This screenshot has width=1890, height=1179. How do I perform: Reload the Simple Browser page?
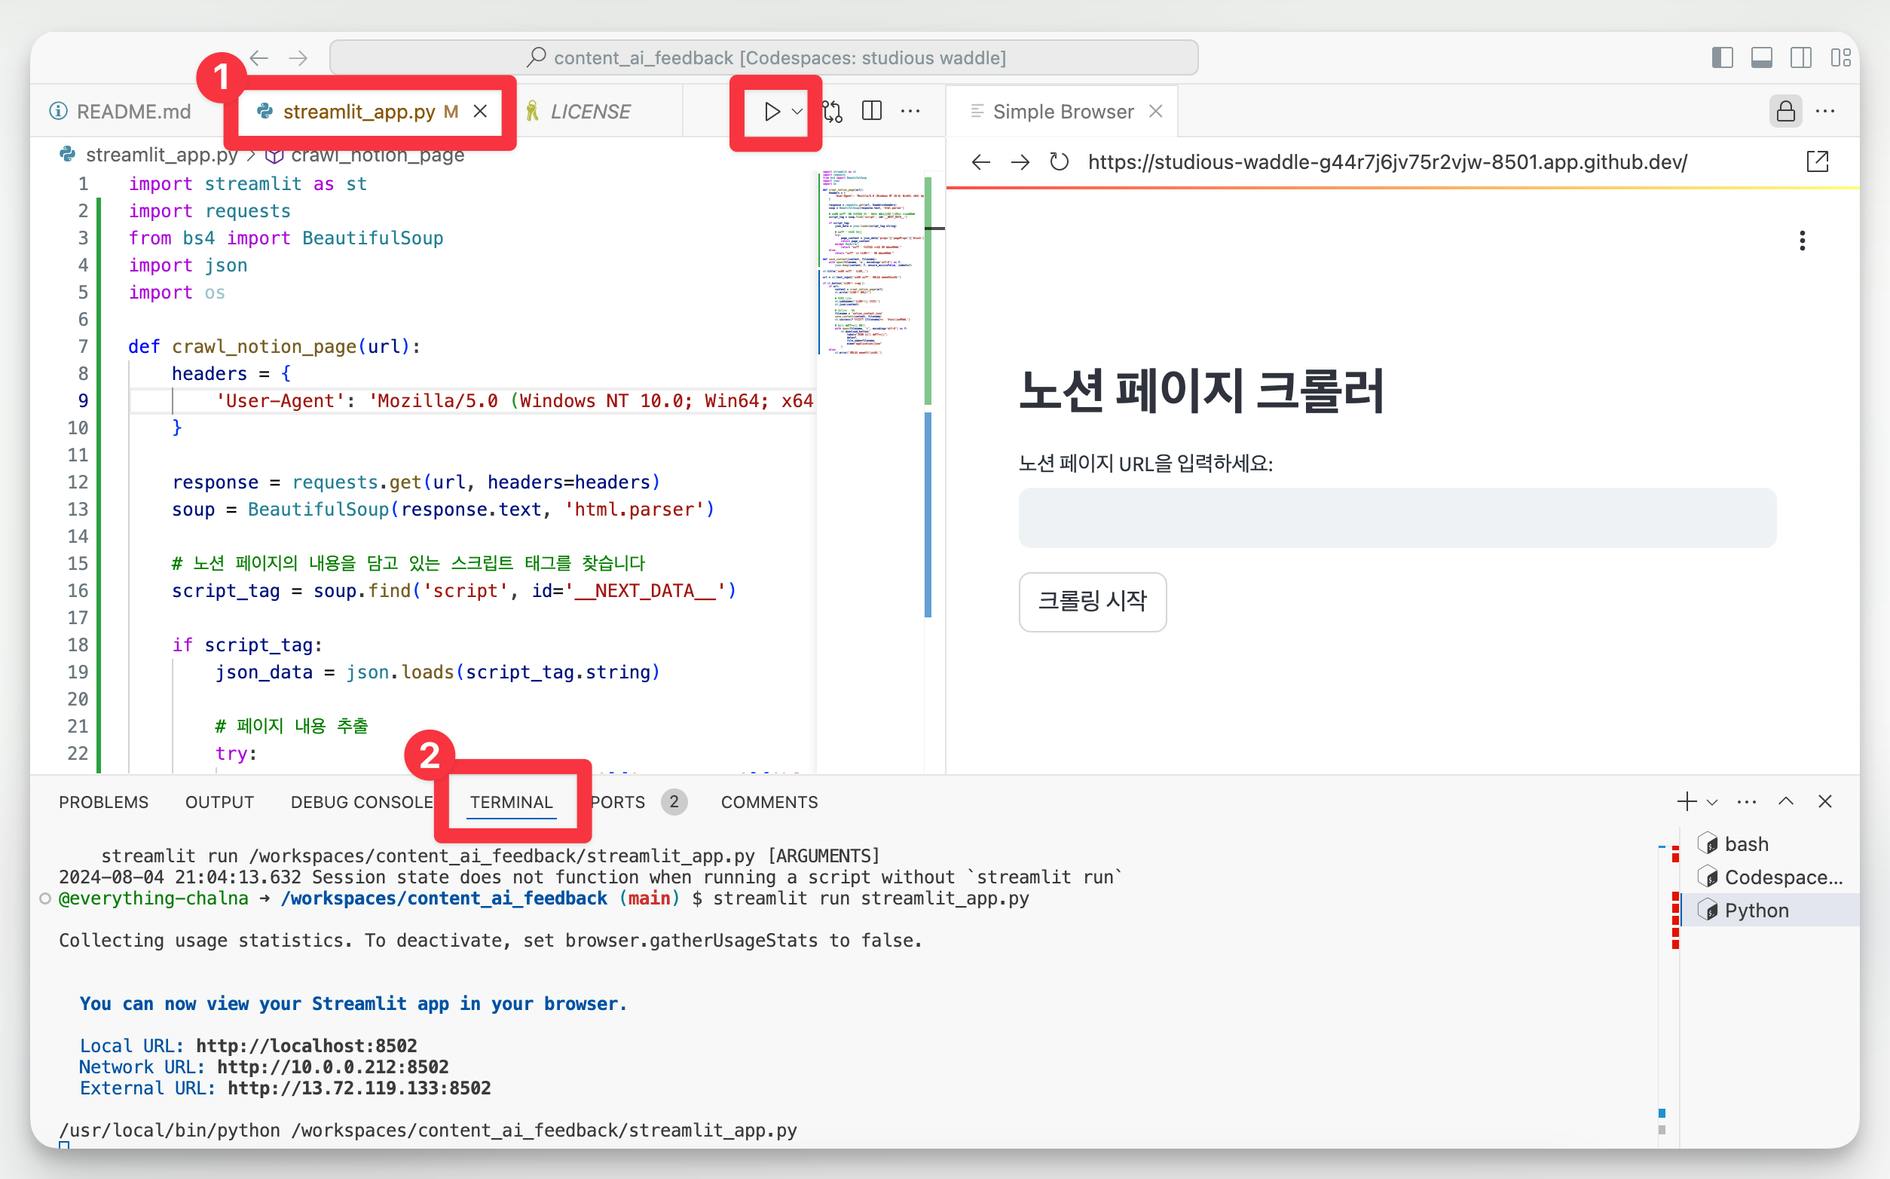pyautogui.click(x=1059, y=162)
